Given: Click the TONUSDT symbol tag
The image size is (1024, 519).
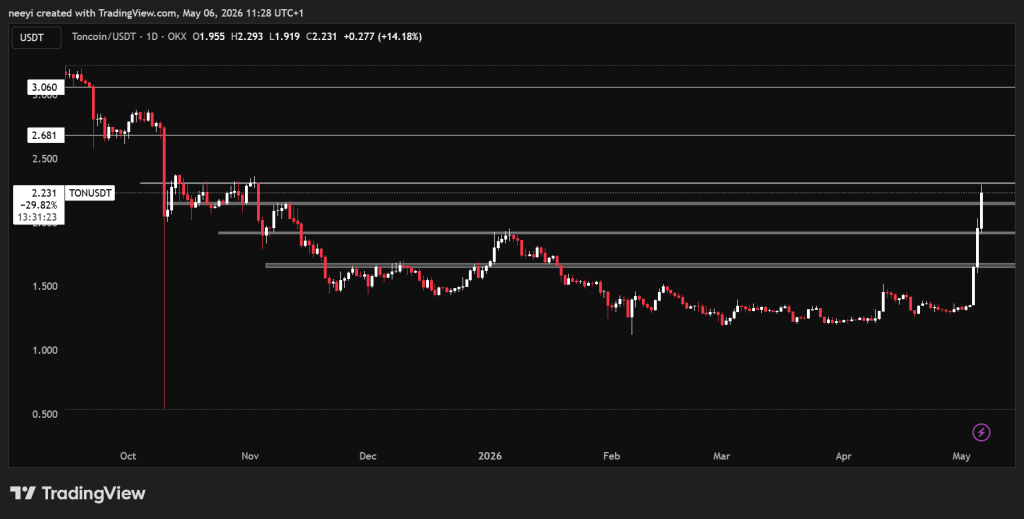Looking at the screenshot, I should 91,193.
